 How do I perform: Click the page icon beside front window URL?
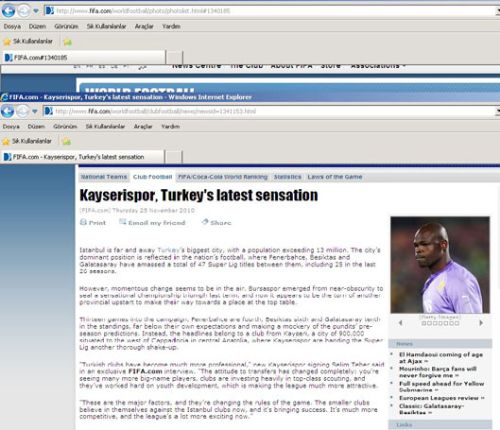coord(48,111)
